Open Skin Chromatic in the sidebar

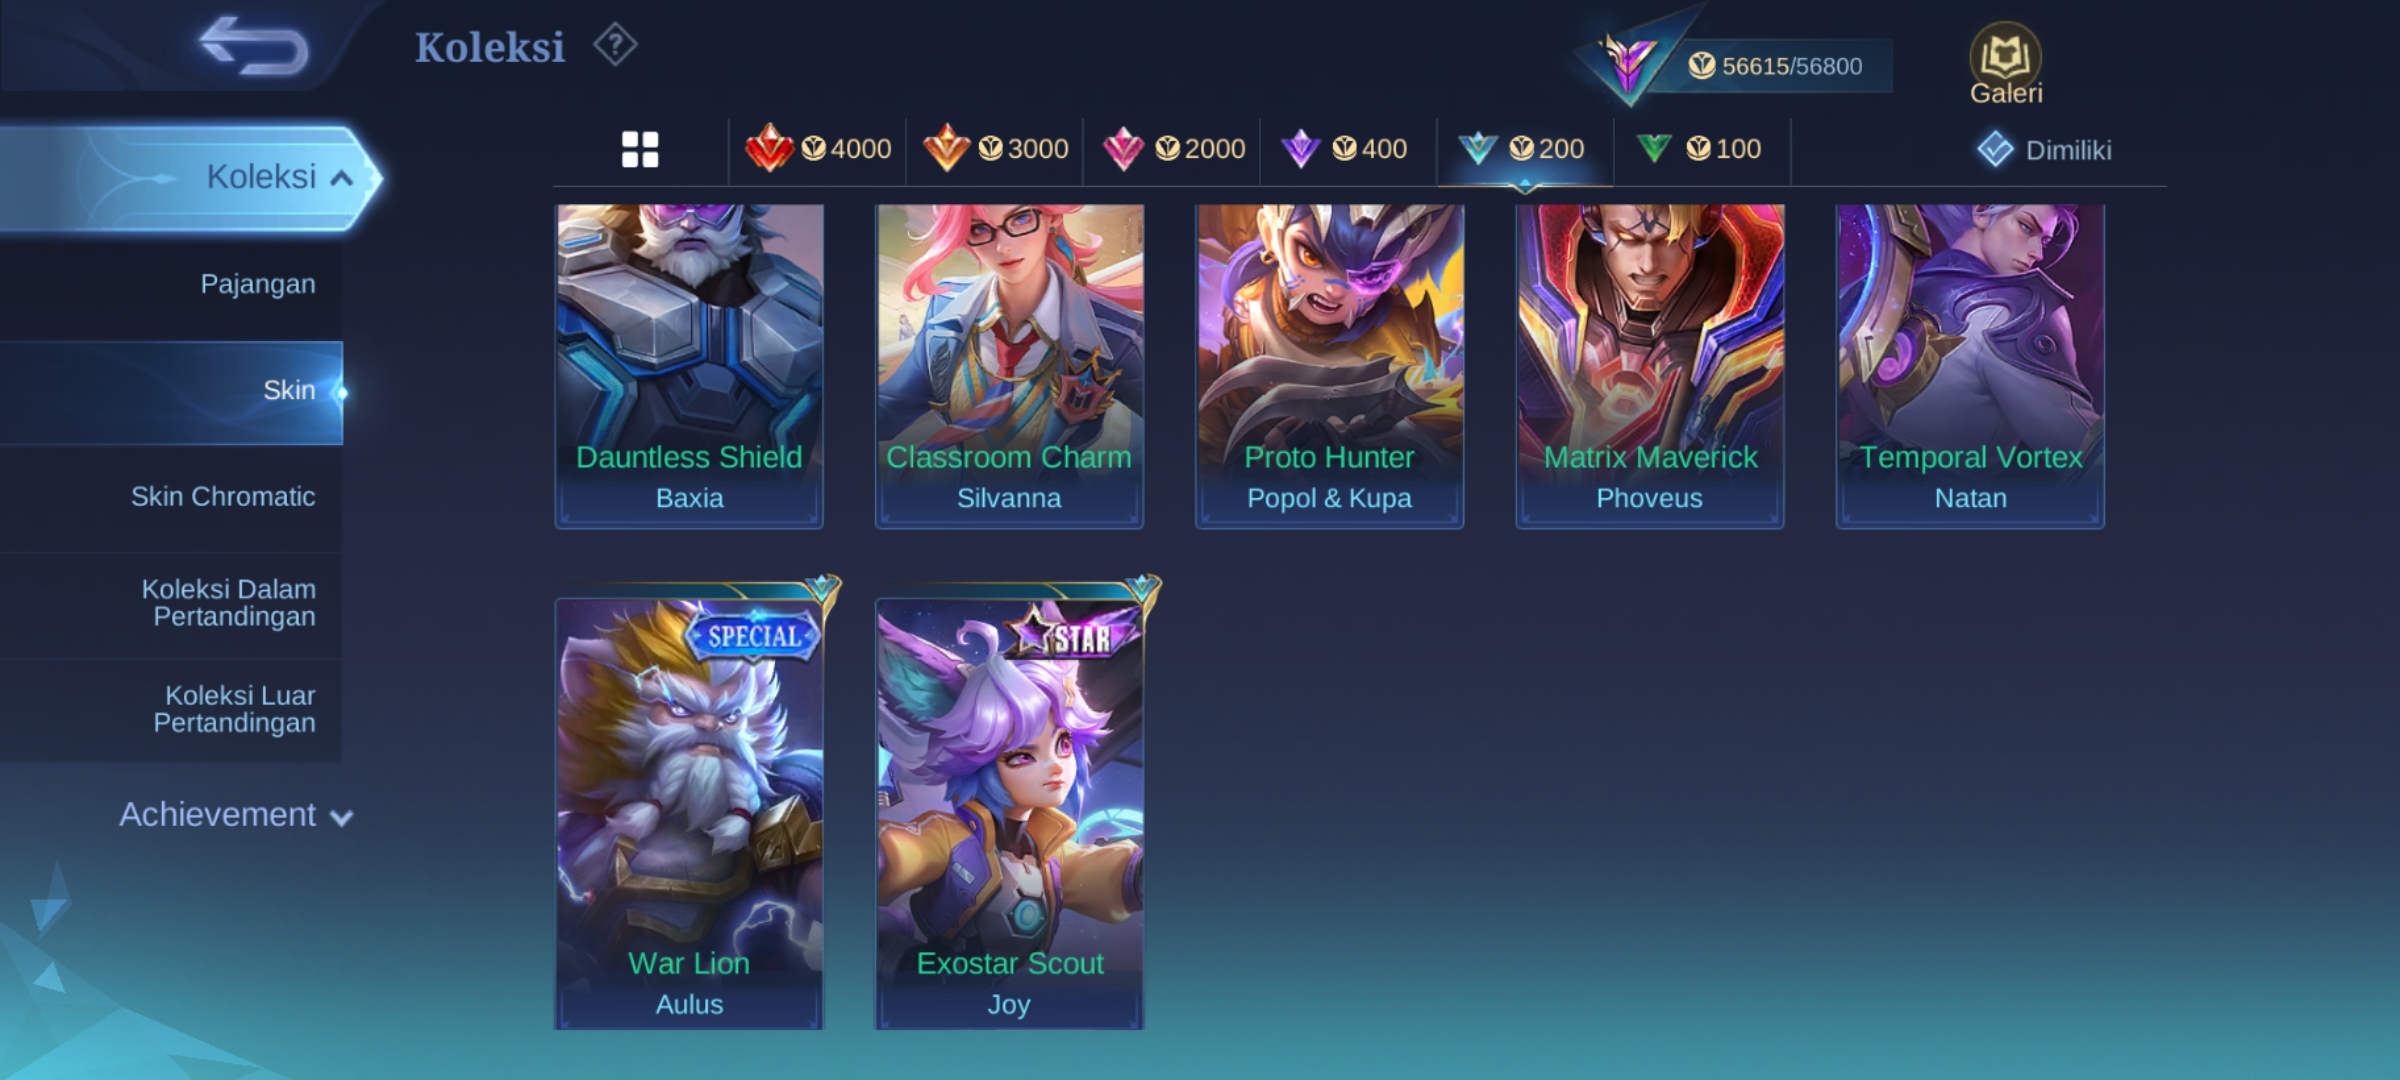click(x=223, y=497)
